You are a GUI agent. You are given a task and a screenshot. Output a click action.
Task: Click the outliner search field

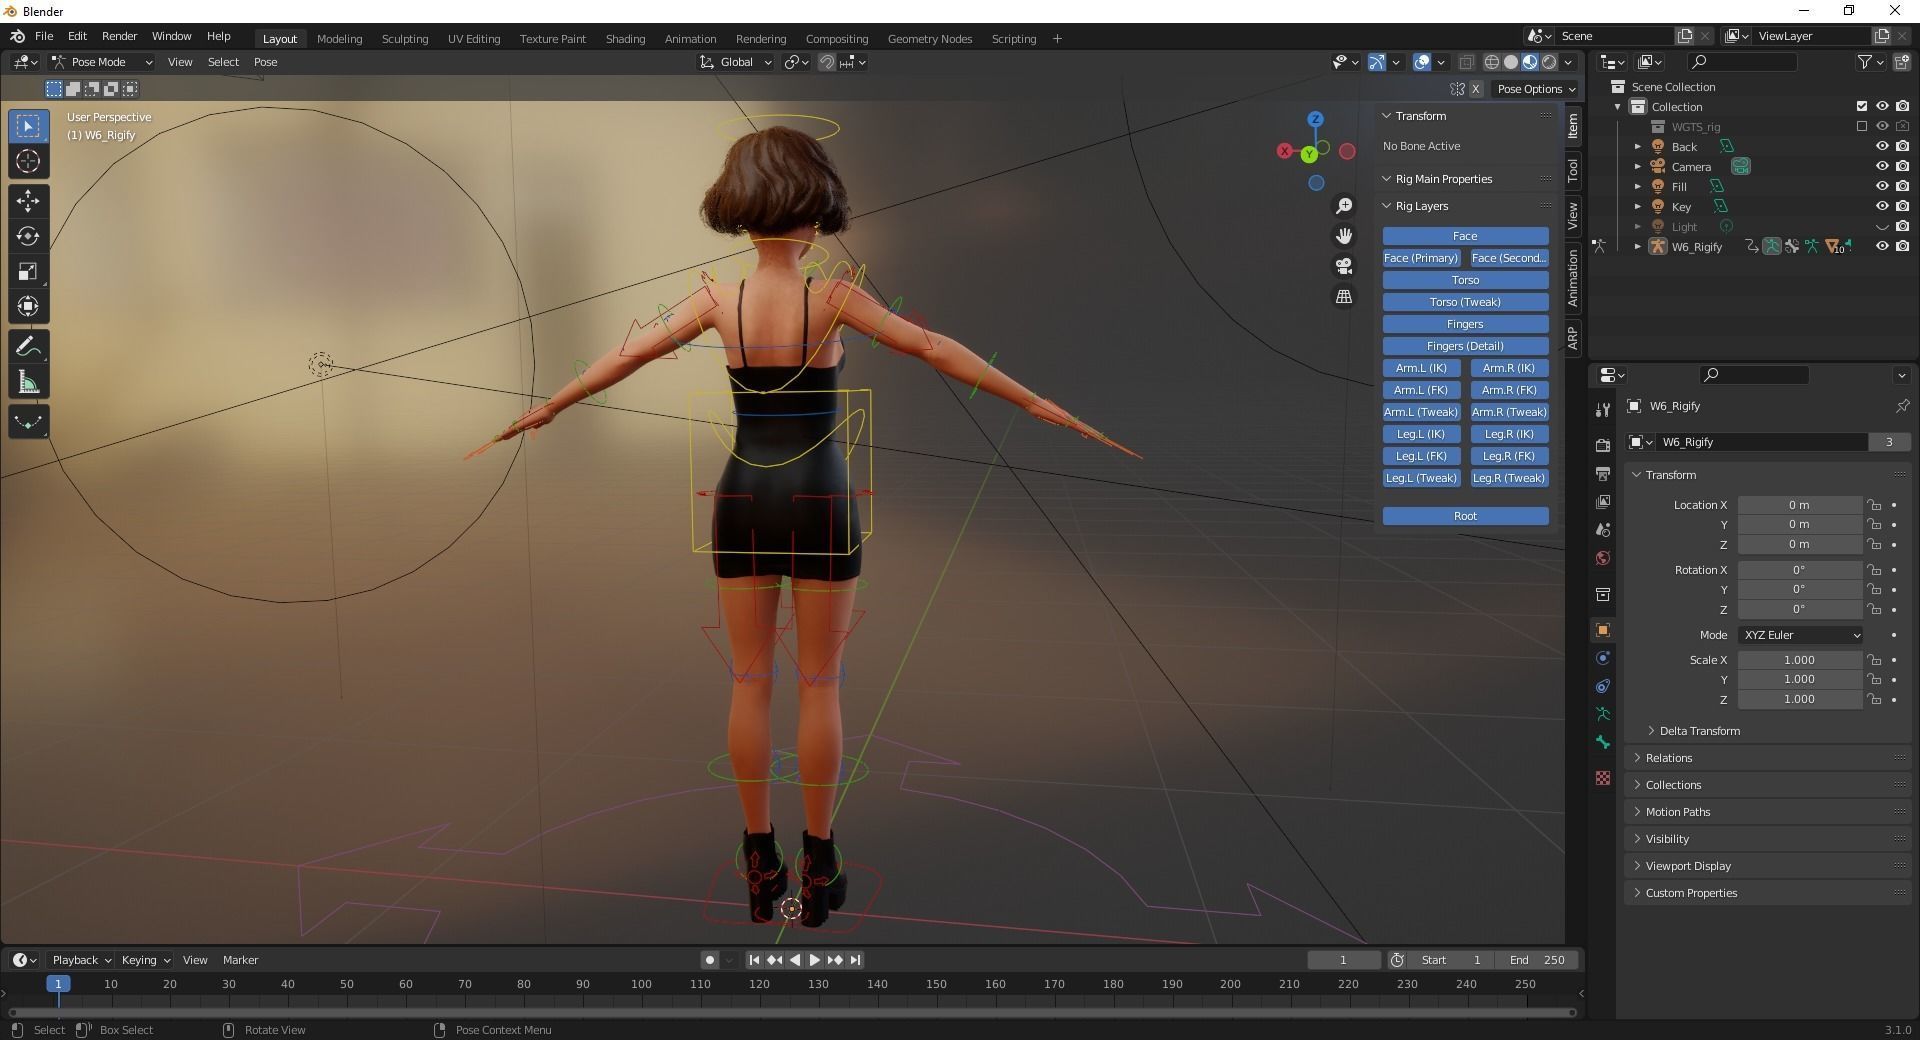tap(1741, 62)
